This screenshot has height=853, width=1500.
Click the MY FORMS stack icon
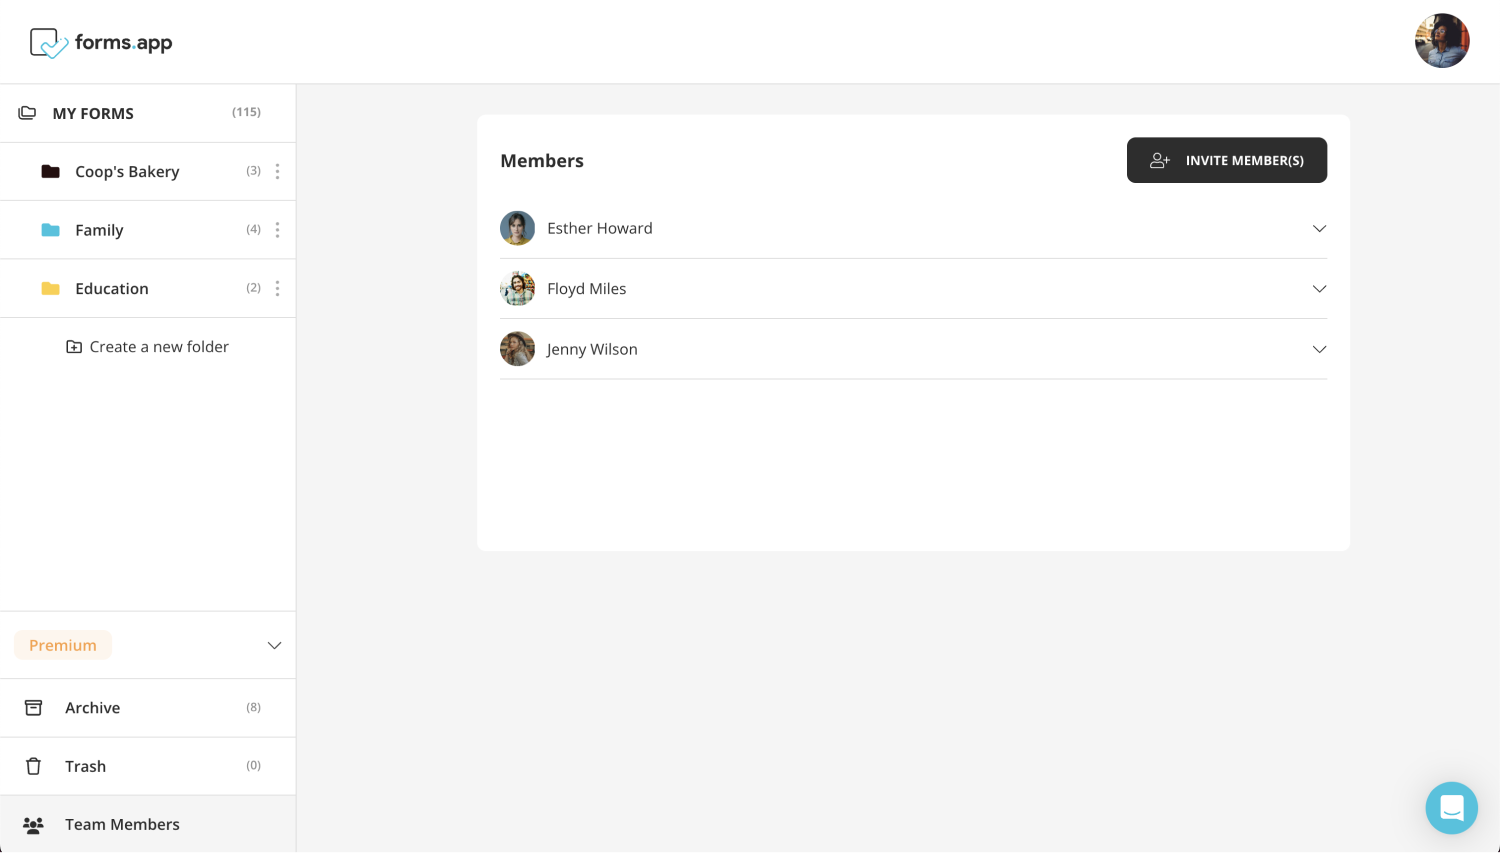[27, 113]
